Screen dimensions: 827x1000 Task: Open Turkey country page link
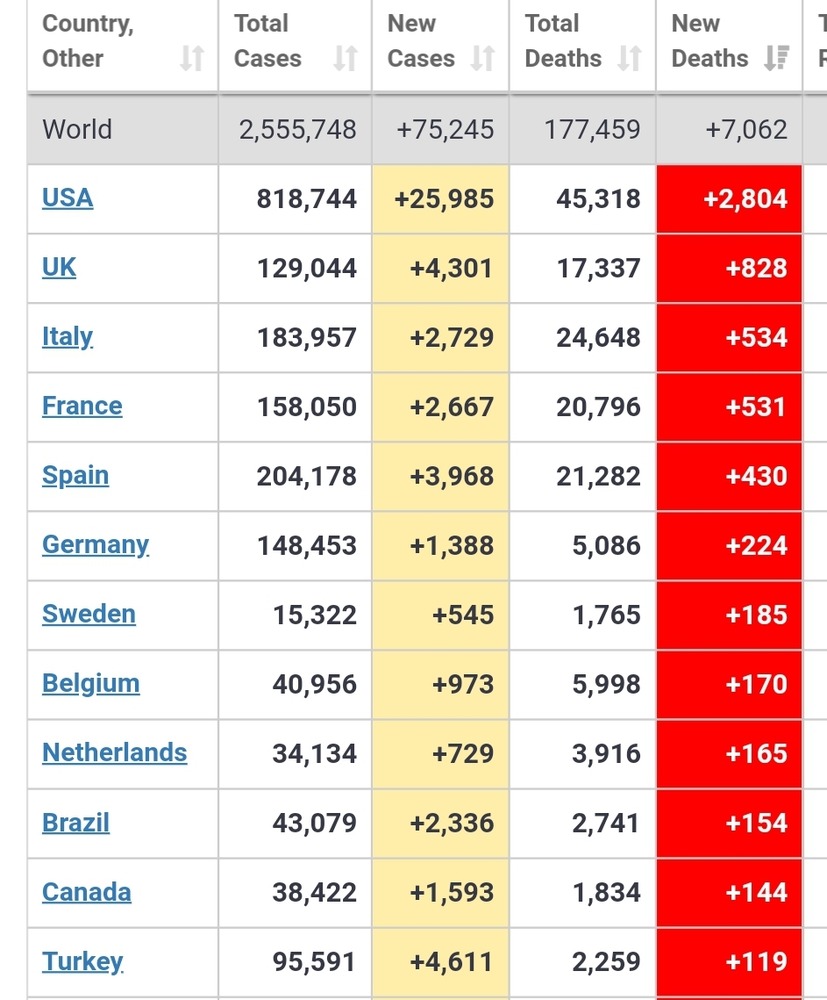pos(82,962)
